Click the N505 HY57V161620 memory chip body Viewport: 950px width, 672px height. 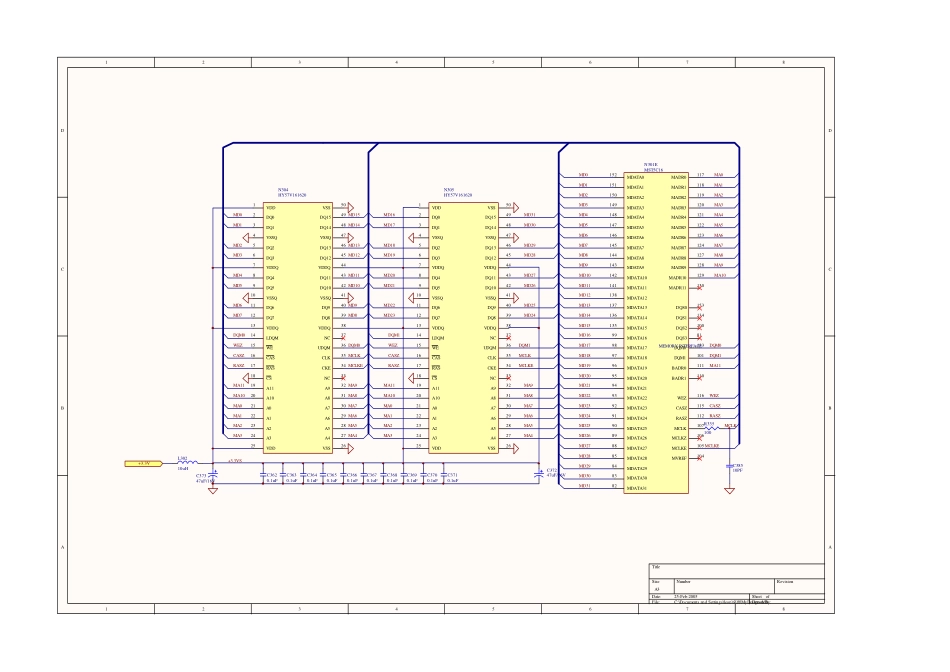point(464,326)
